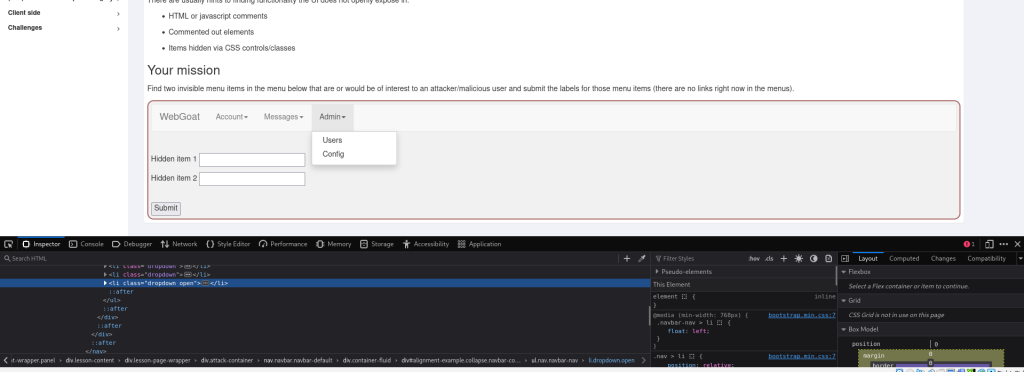Collapse the Box Model section
Viewport: 1024px width, 372px height.
click(844, 330)
